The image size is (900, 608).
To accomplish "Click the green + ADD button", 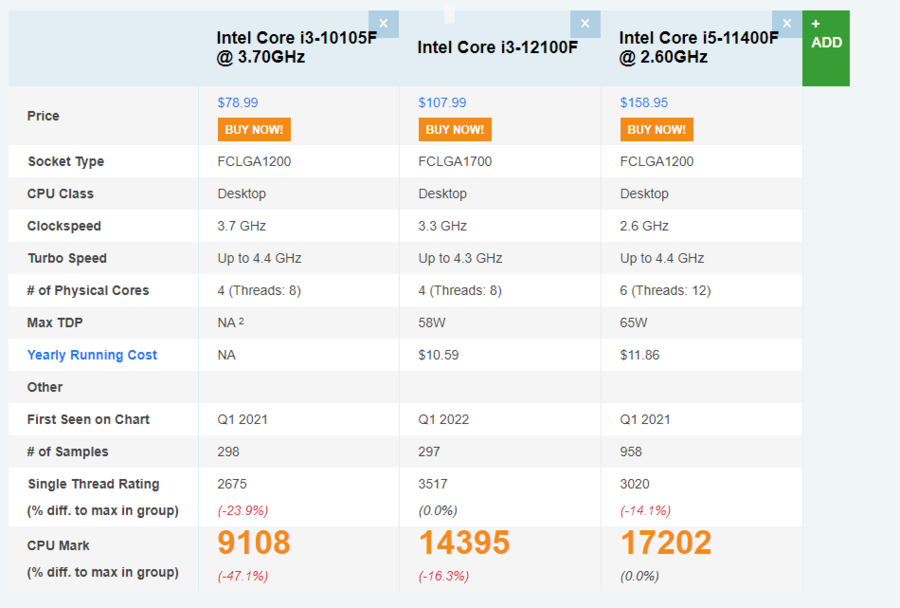I will [826, 48].
